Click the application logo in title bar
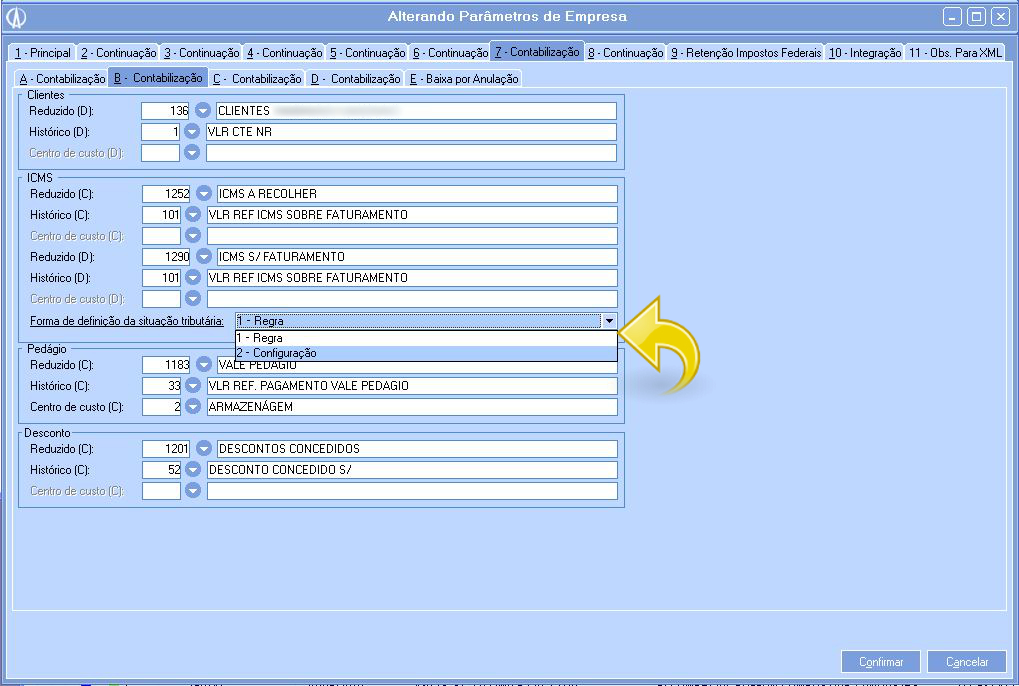 pos(17,17)
